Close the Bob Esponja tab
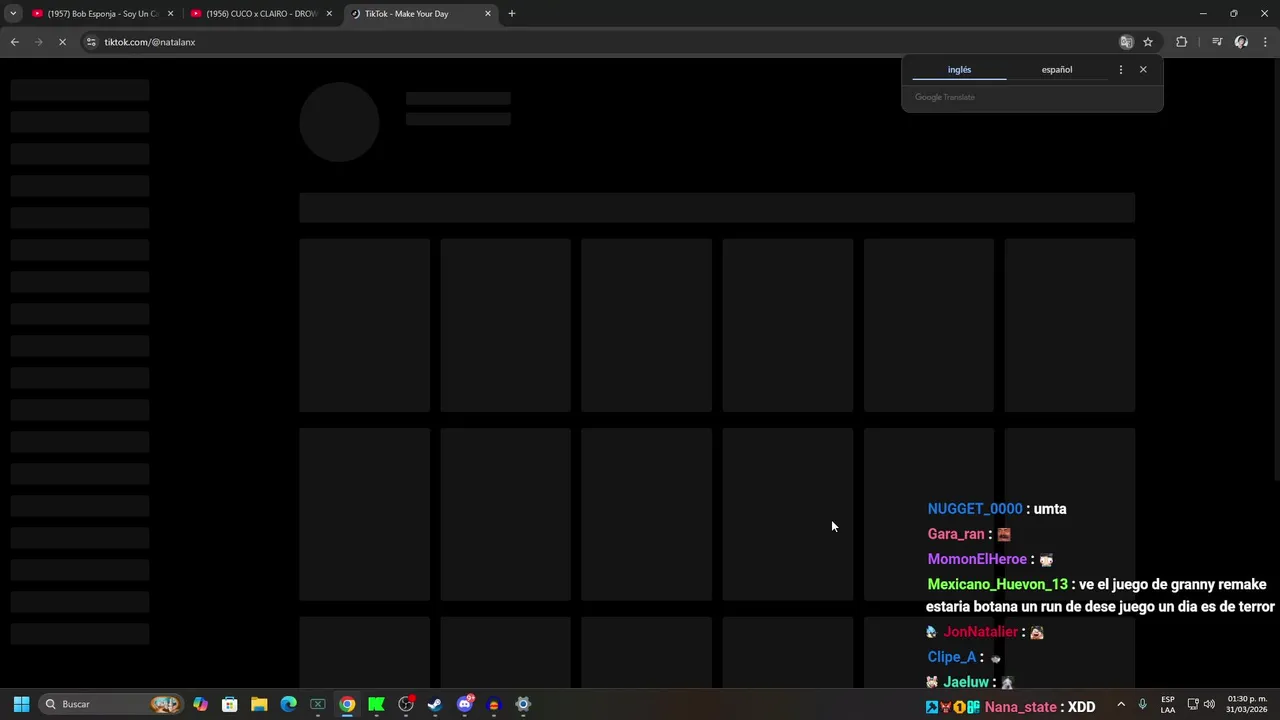 click(x=170, y=14)
